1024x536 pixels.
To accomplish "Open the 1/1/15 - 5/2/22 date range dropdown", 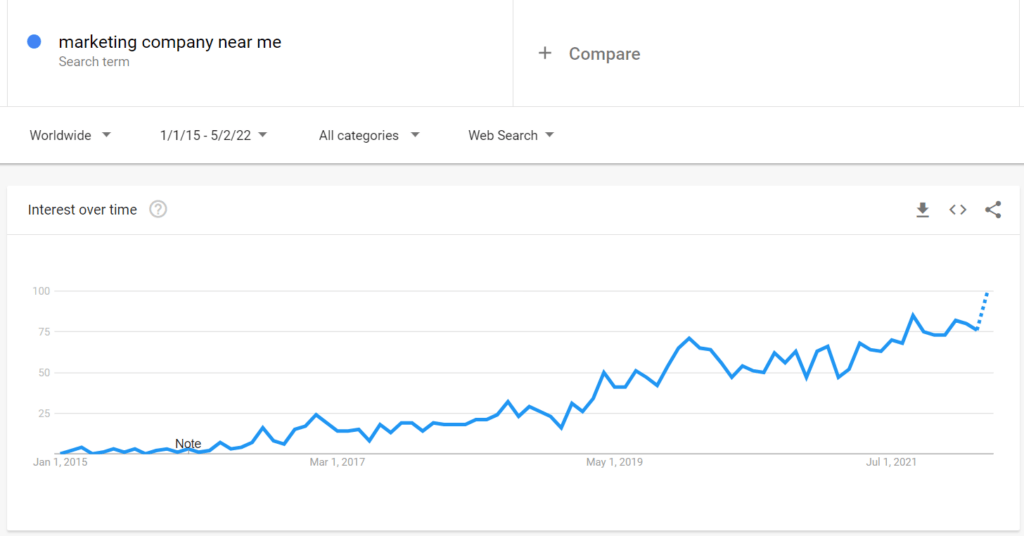I will pyautogui.click(x=214, y=135).
